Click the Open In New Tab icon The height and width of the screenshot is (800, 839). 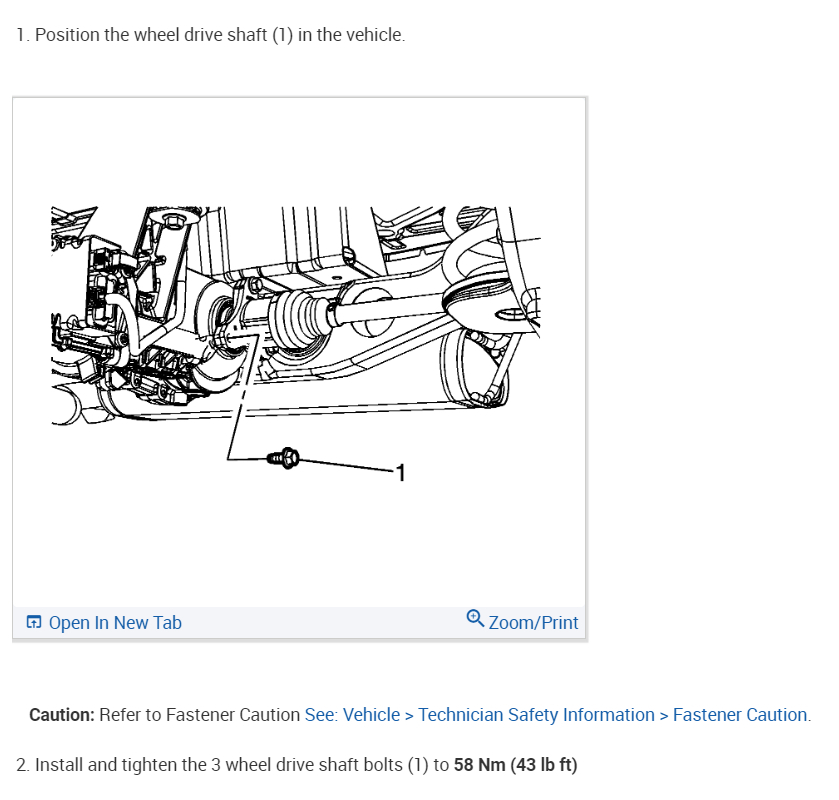34,622
